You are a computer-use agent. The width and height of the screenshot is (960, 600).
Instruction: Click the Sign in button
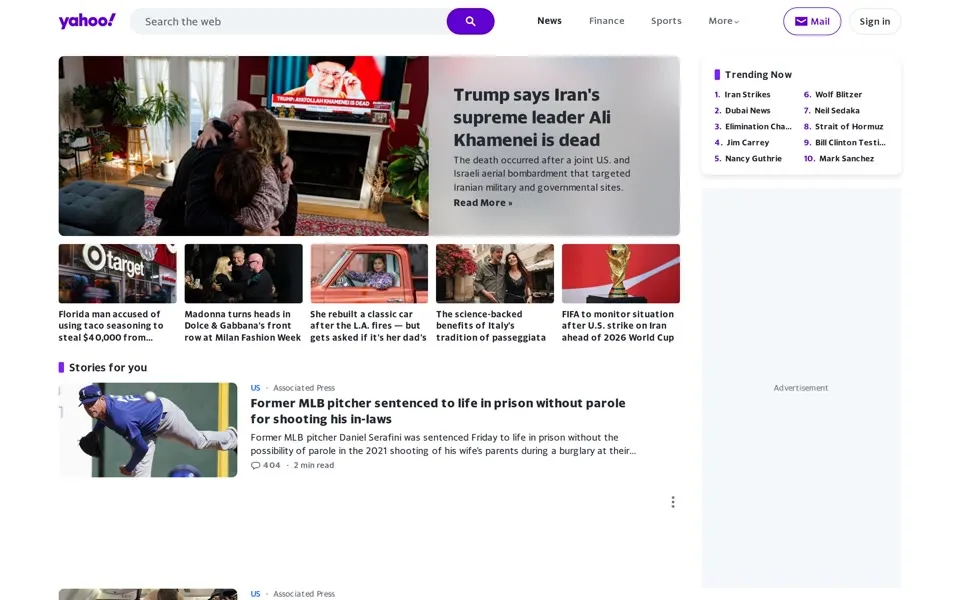click(875, 21)
